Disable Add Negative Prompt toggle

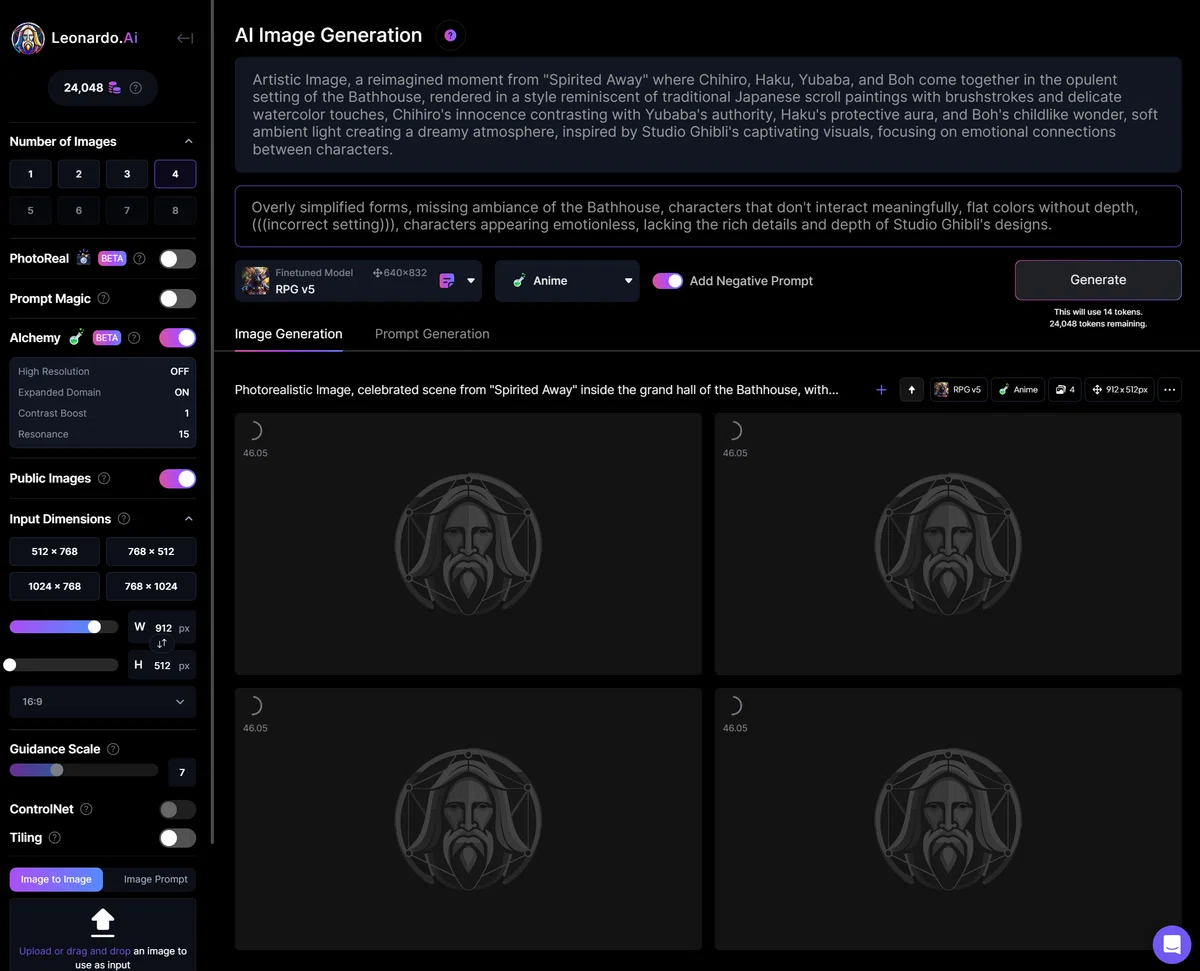tap(667, 281)
